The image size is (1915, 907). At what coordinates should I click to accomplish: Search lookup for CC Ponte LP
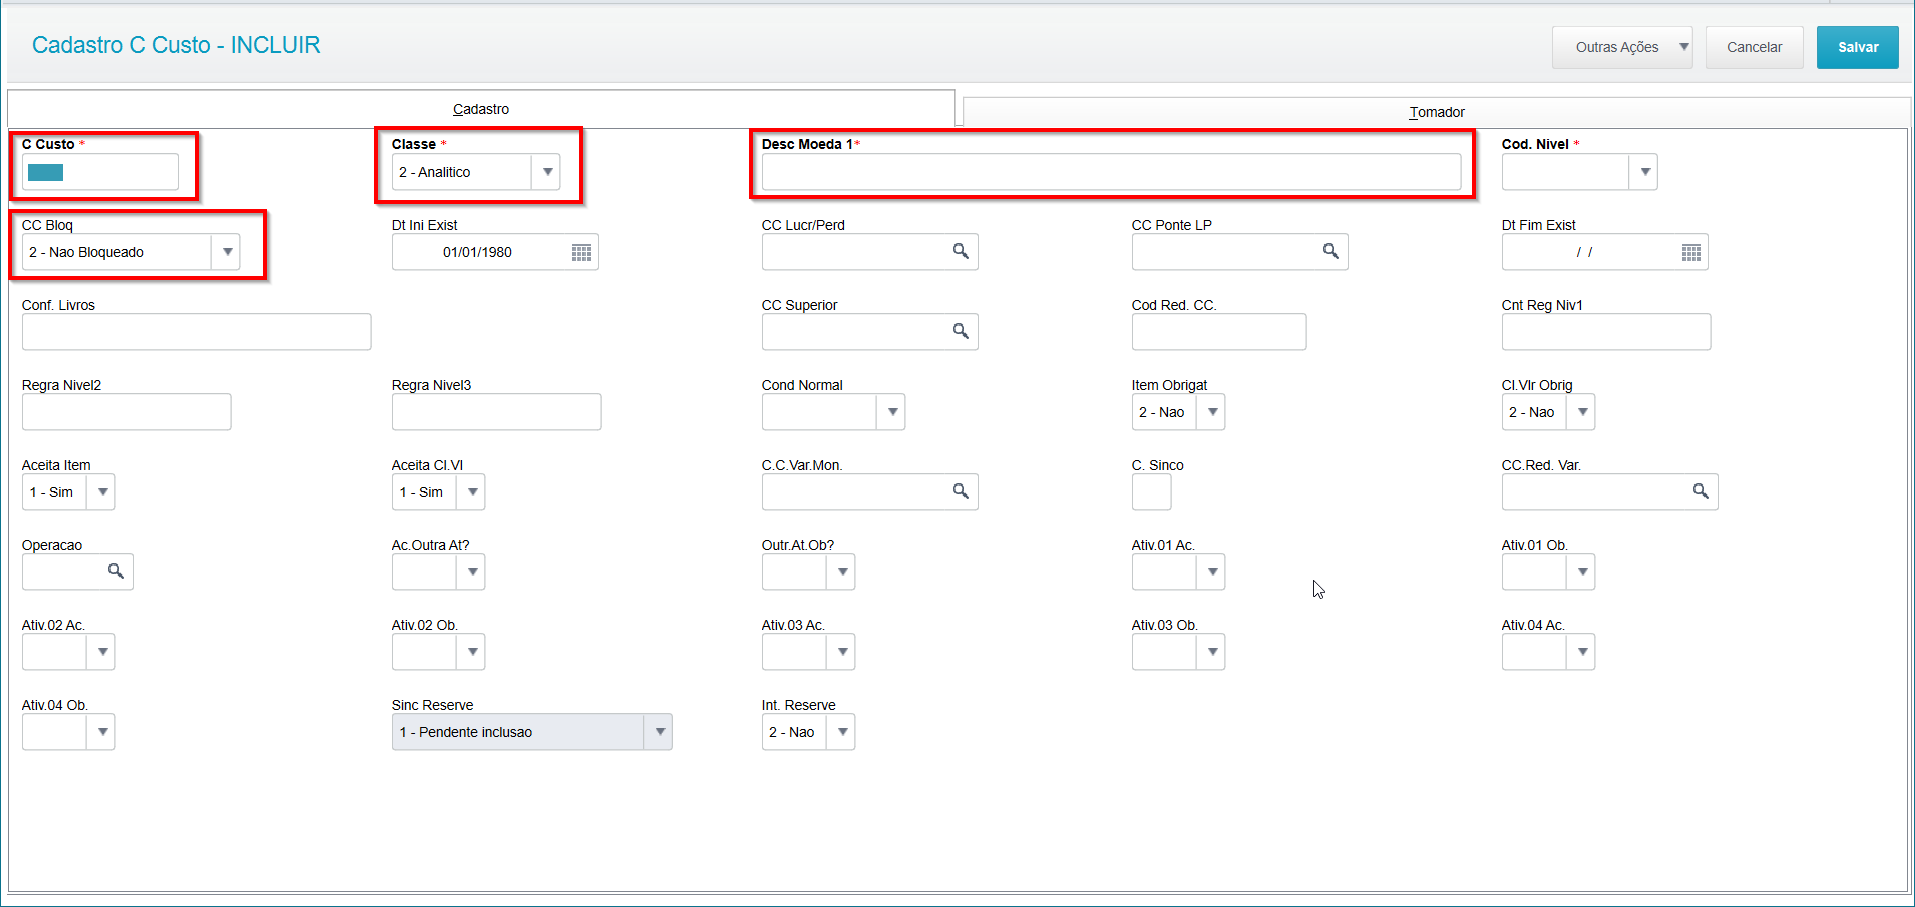pos(1330,251)
